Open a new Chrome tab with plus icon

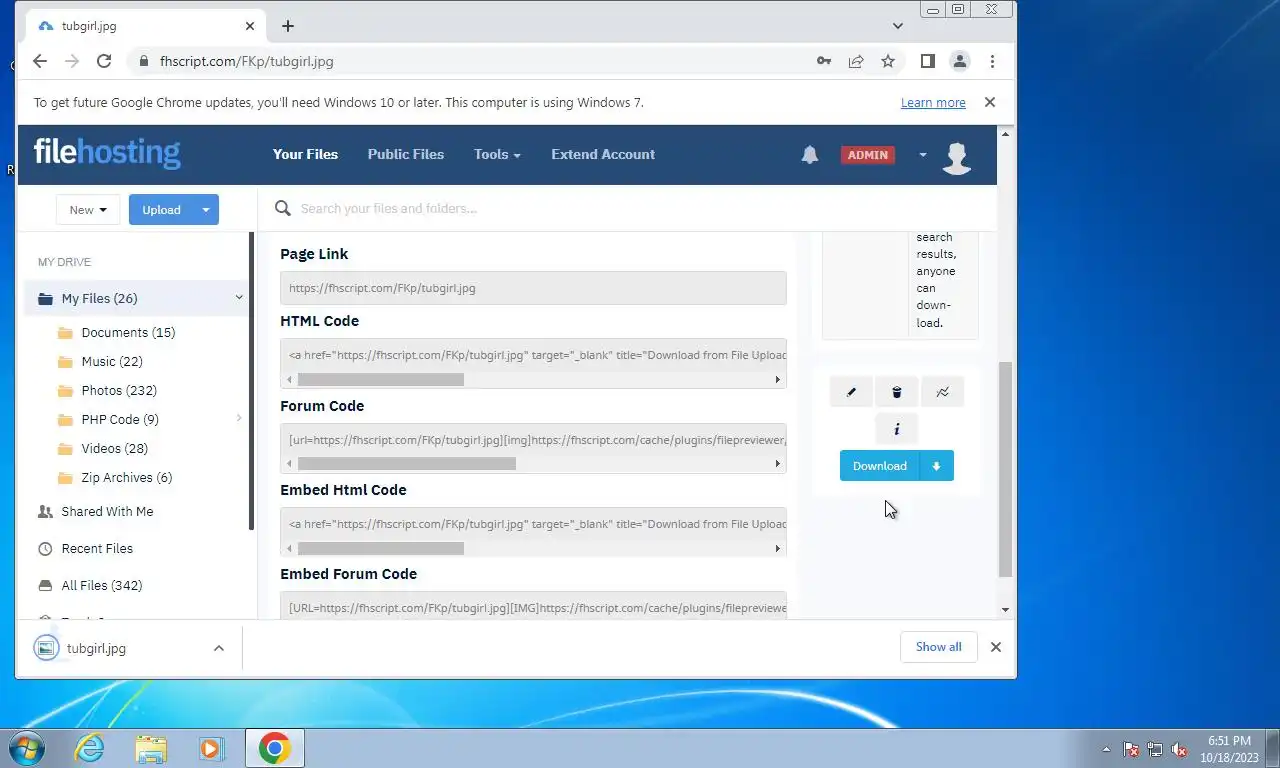(288, 26)
